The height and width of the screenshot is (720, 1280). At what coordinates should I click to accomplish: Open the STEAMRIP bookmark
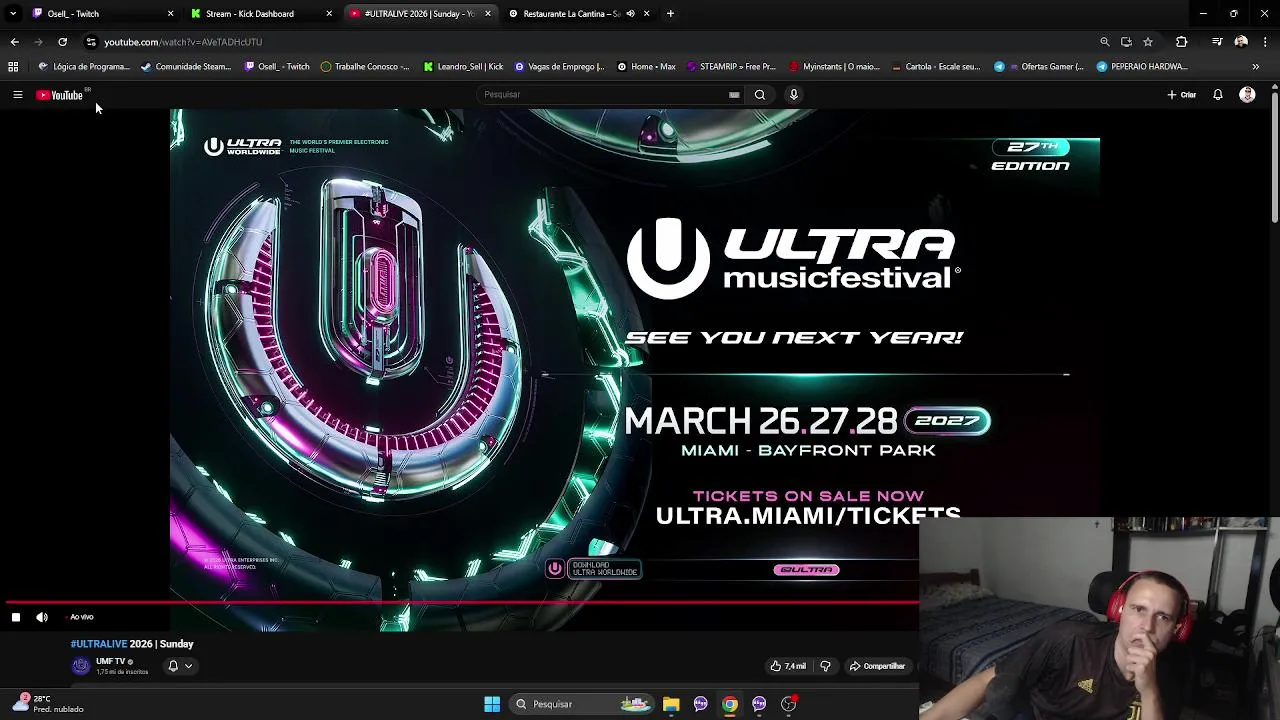(x=732, y=67)
